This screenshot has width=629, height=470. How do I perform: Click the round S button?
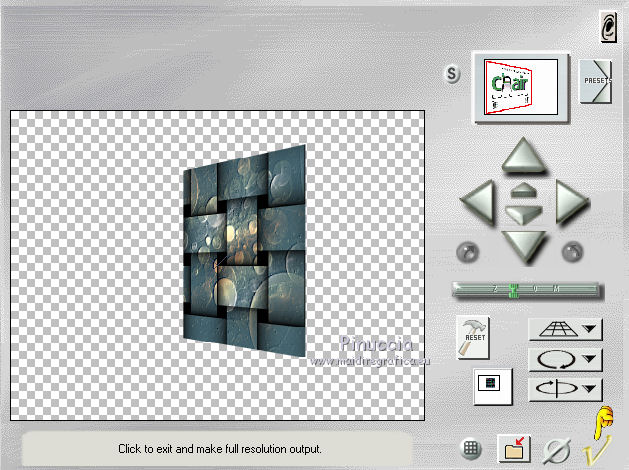(452, 74)
